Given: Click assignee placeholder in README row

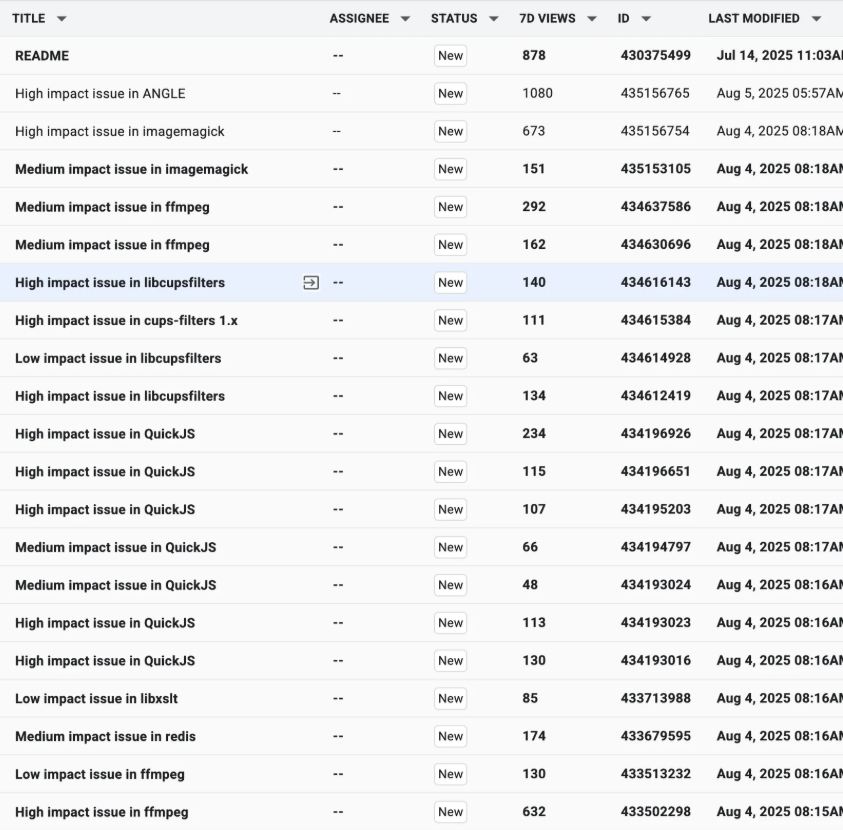Looking at the screenshot, I should [x=338, y=56].
